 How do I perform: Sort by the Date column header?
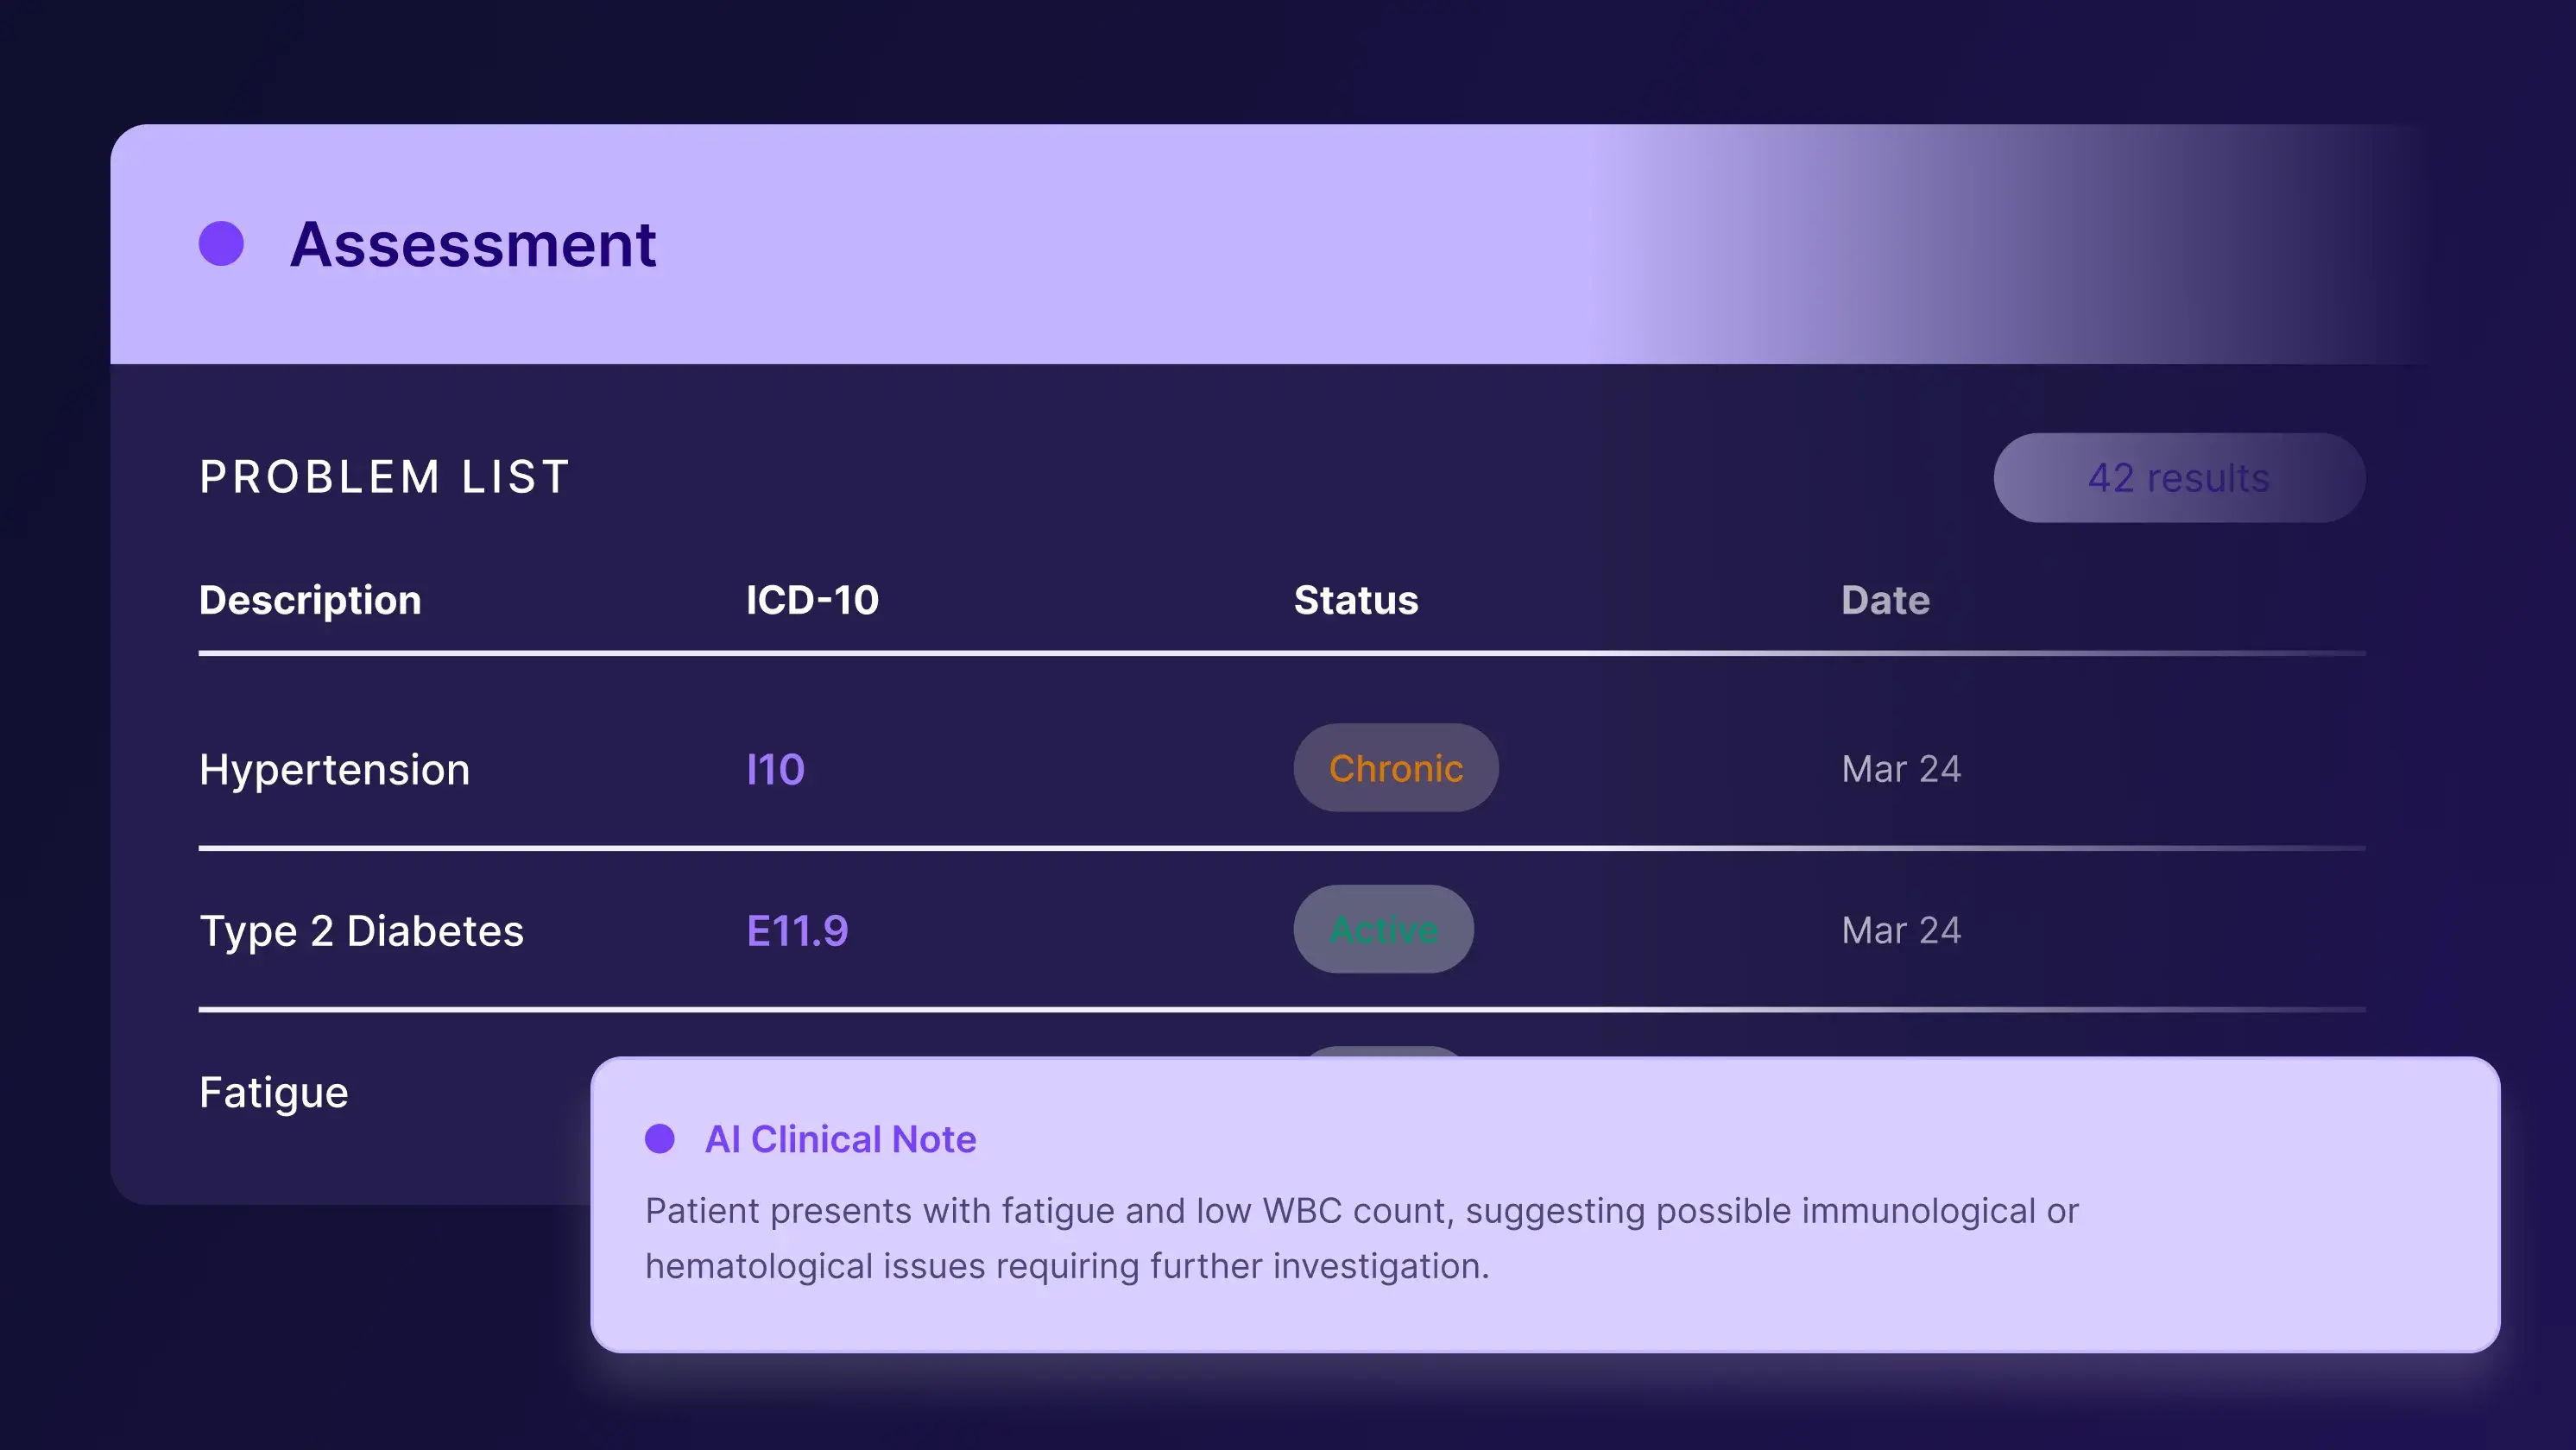click(1885, 600)
